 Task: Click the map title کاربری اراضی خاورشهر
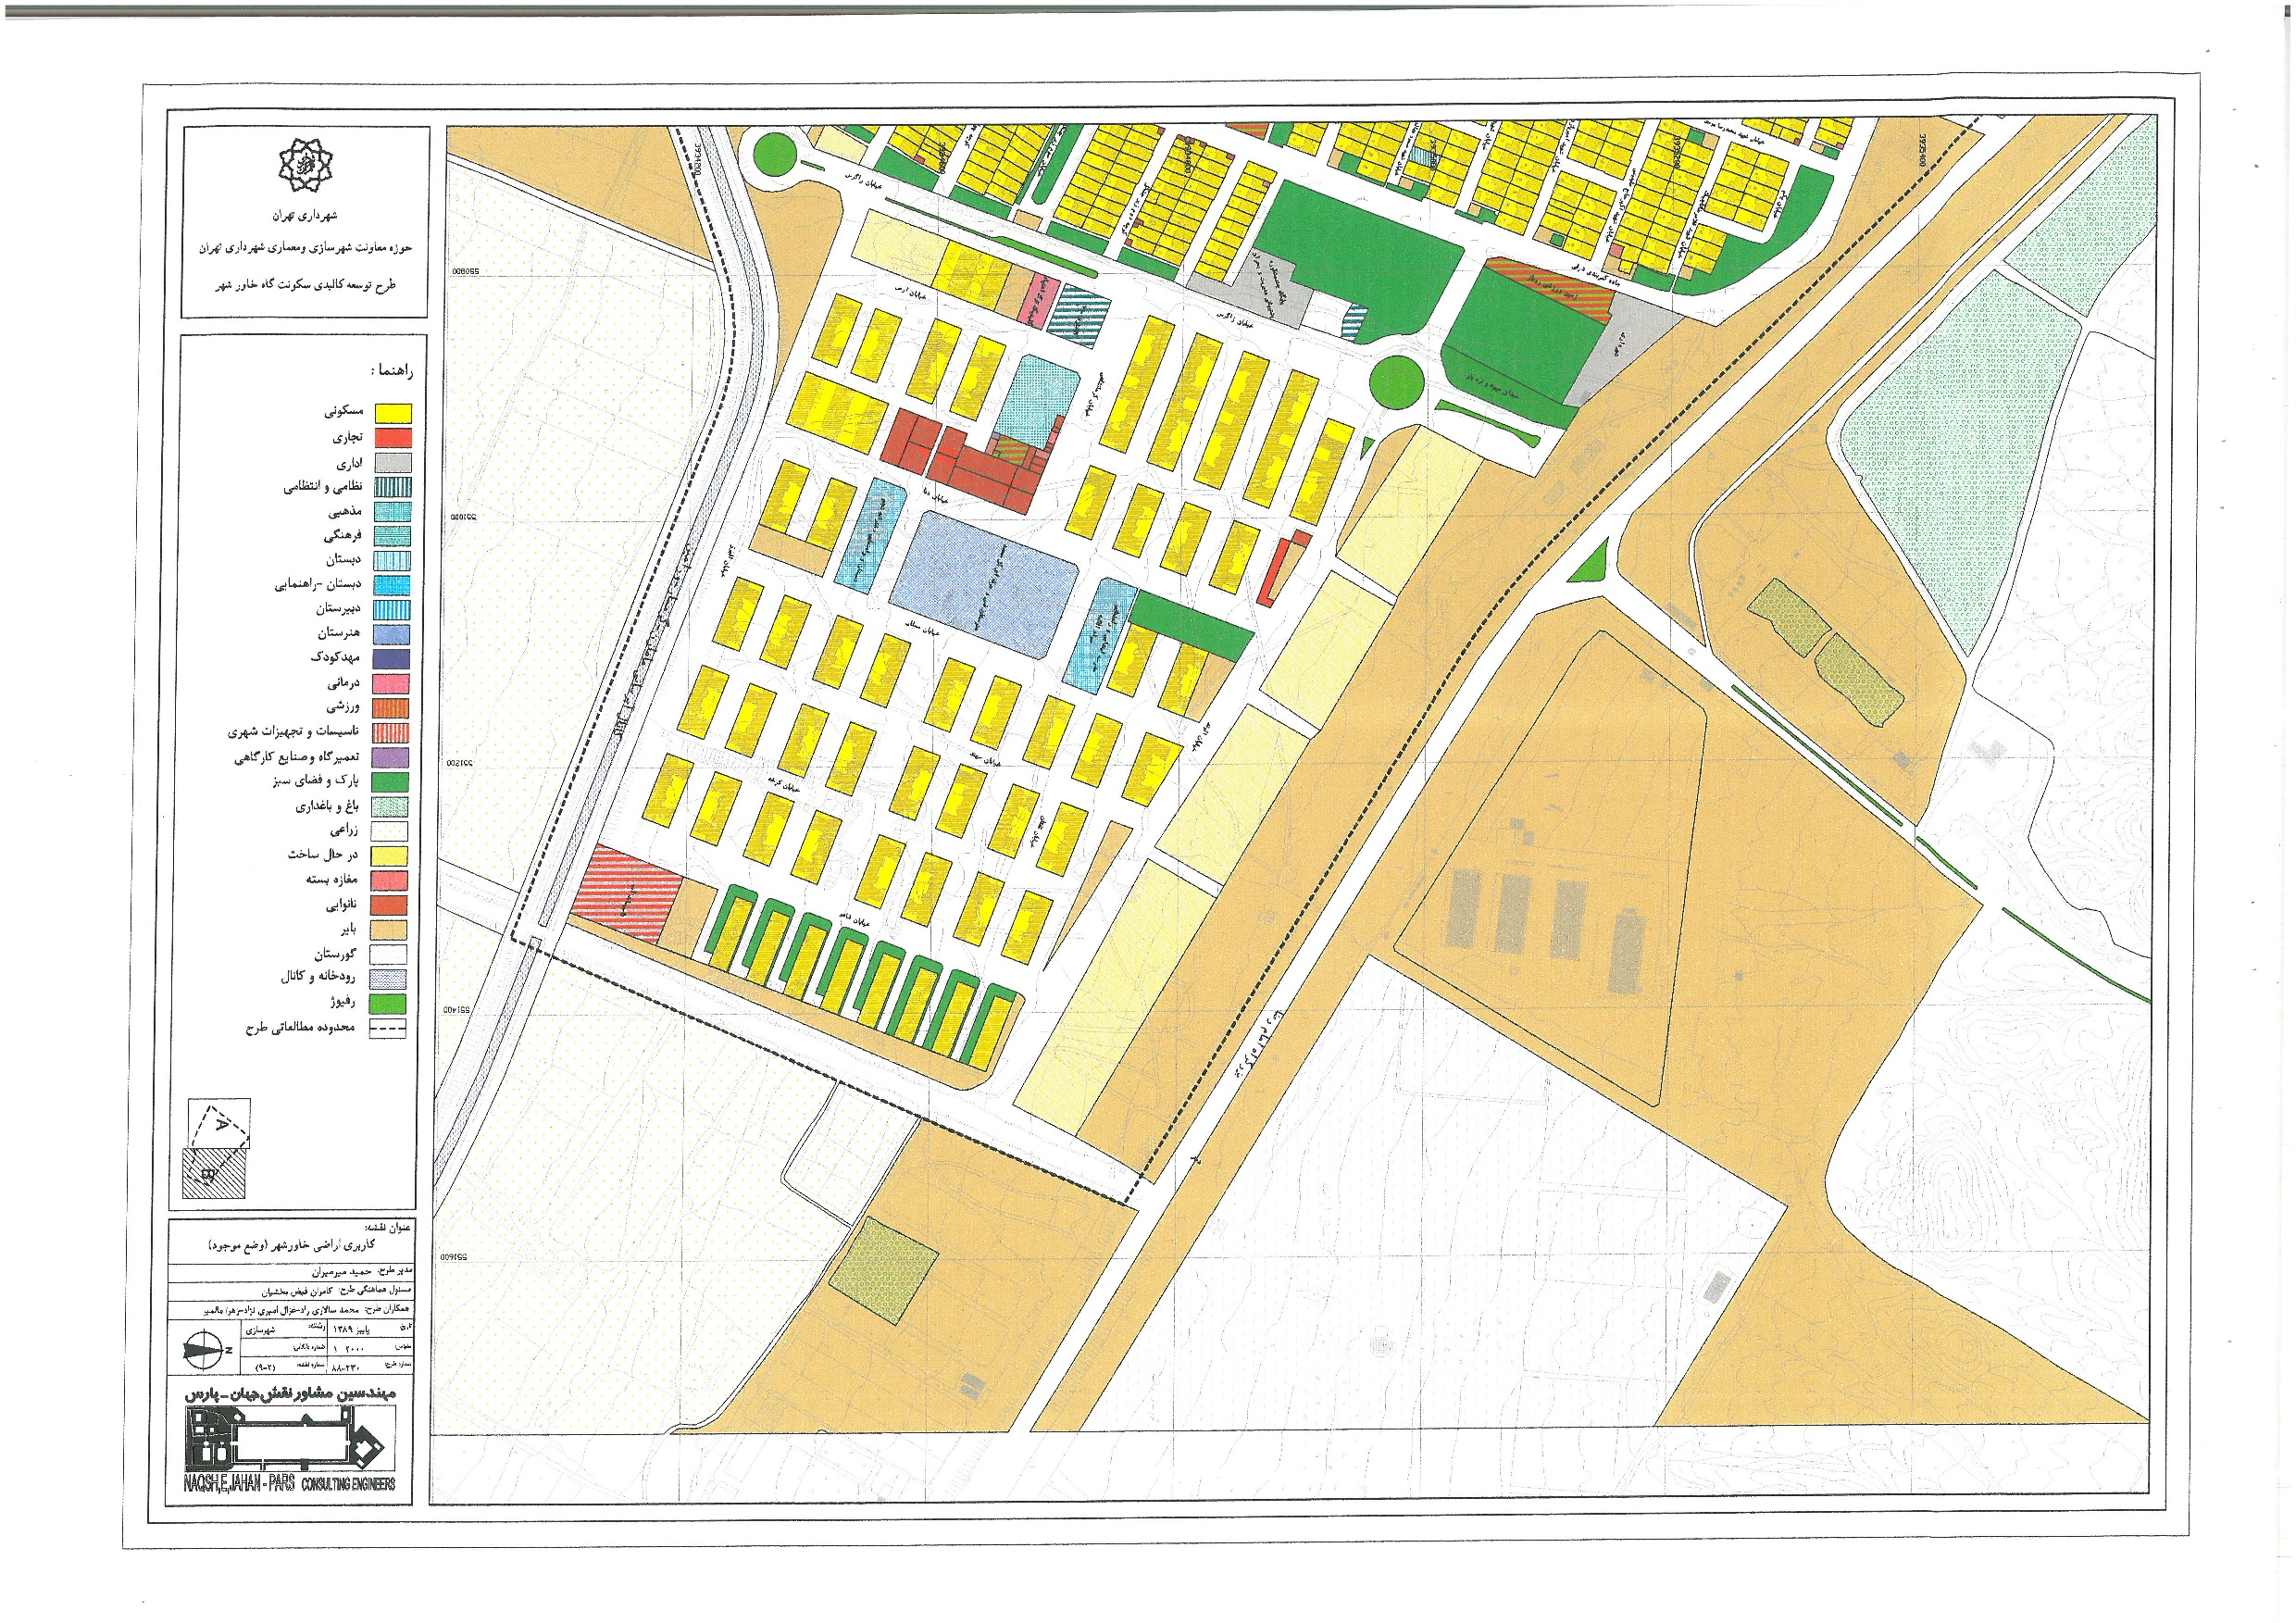(290, 1246)
